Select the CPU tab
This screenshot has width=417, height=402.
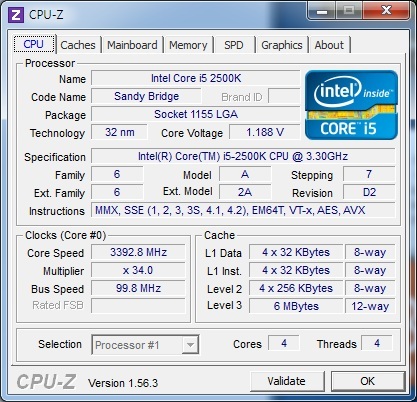(34, 44)
